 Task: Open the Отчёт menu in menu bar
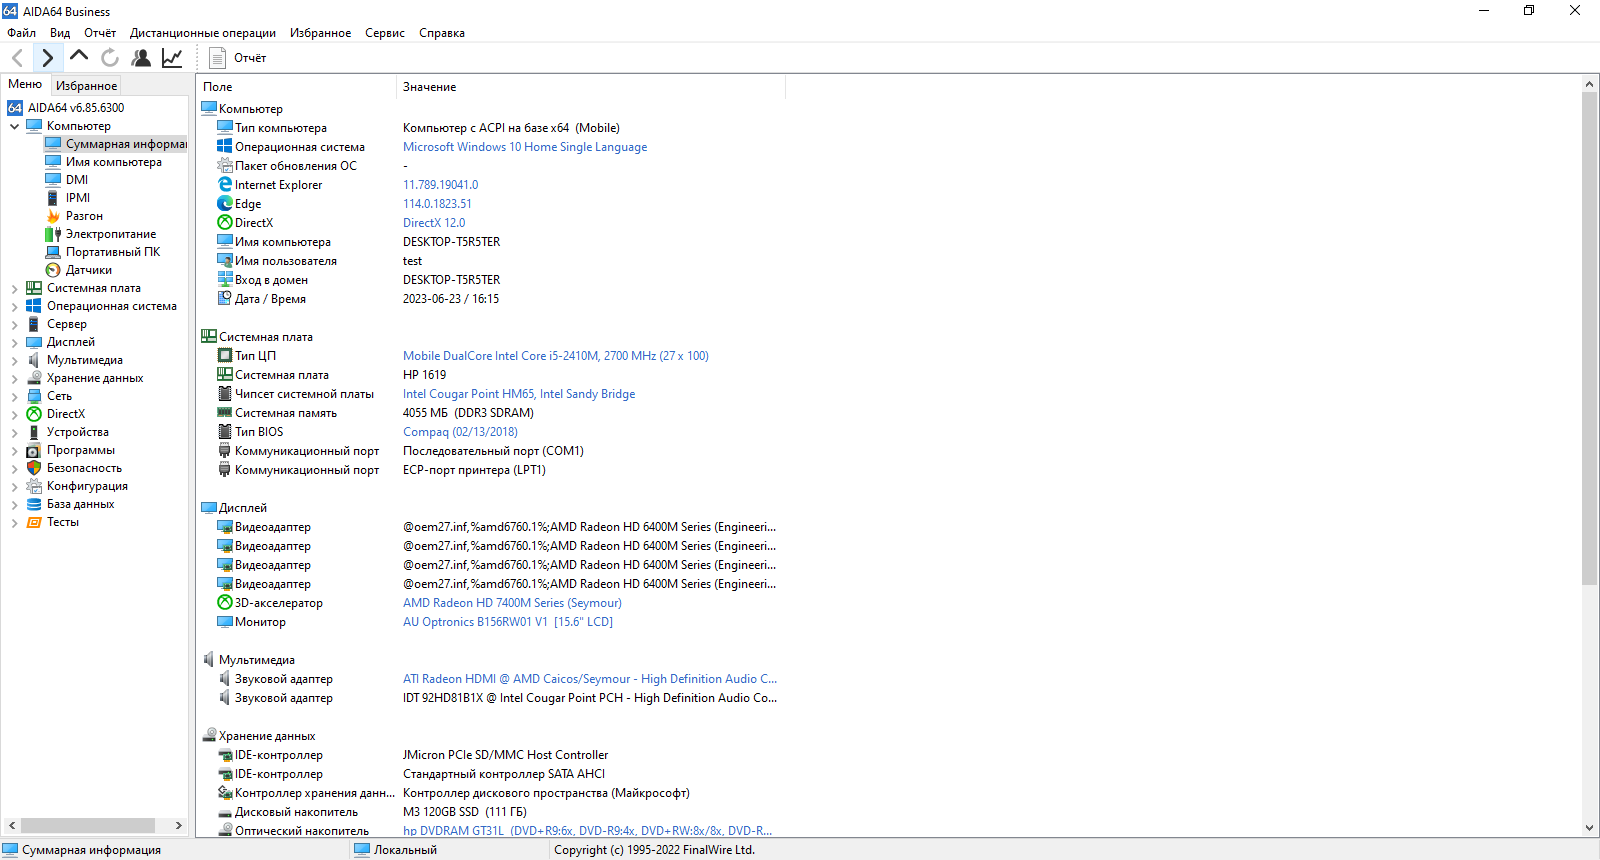tap(100, 33)
